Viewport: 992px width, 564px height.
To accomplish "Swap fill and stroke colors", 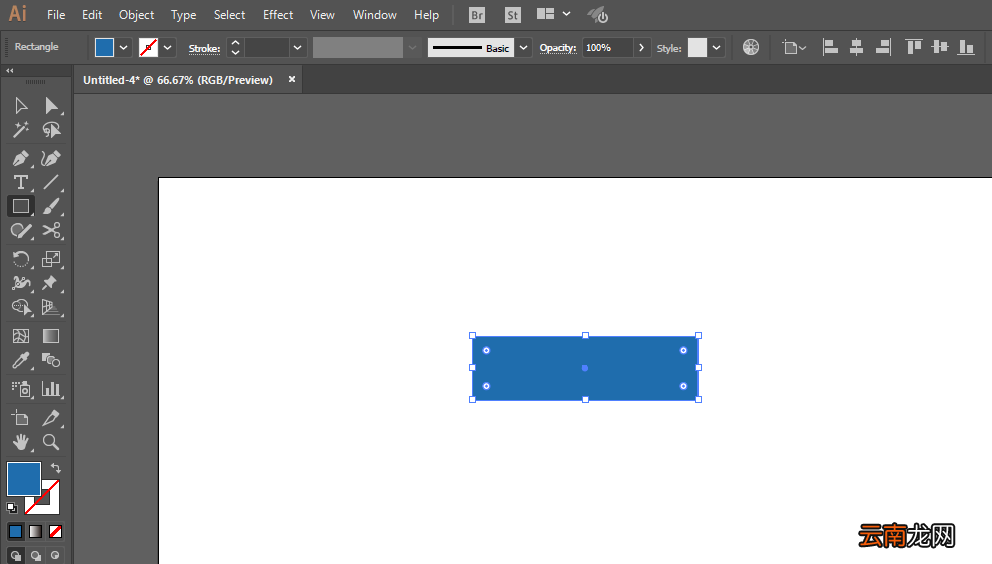I will click(56, 468).
